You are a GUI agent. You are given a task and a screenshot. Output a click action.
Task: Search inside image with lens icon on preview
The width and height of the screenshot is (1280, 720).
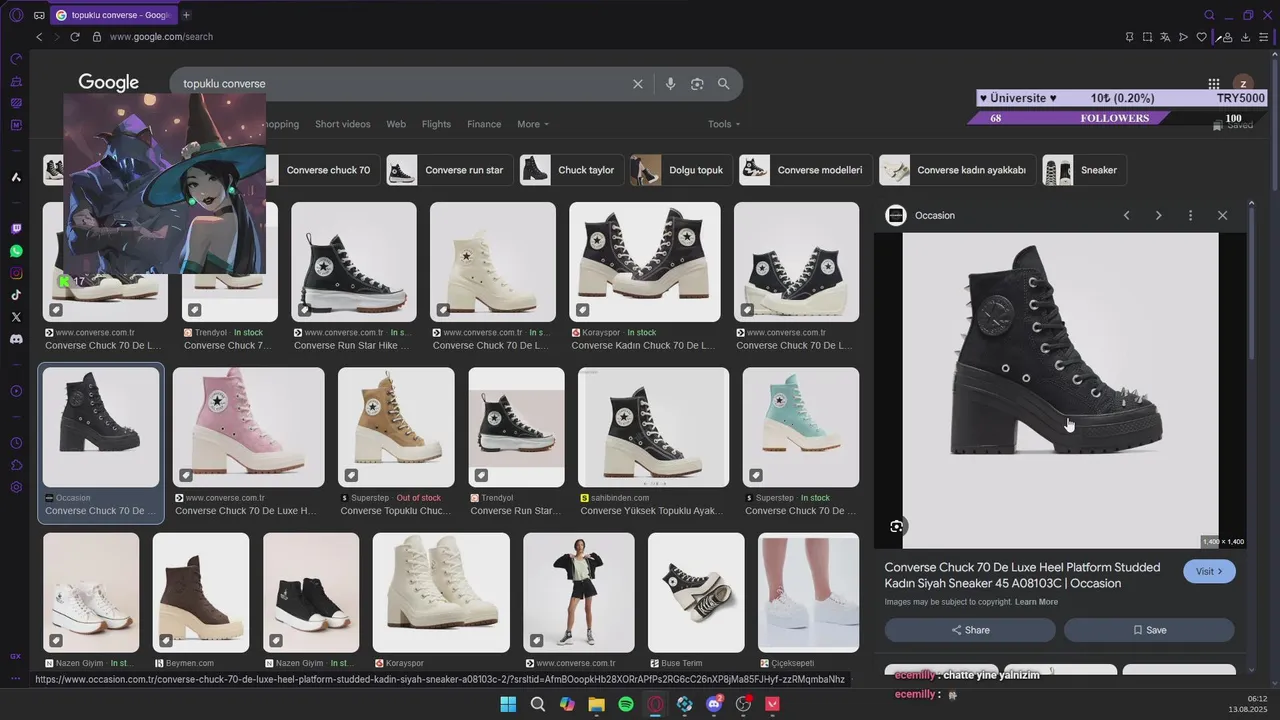[x=897, y=526]
